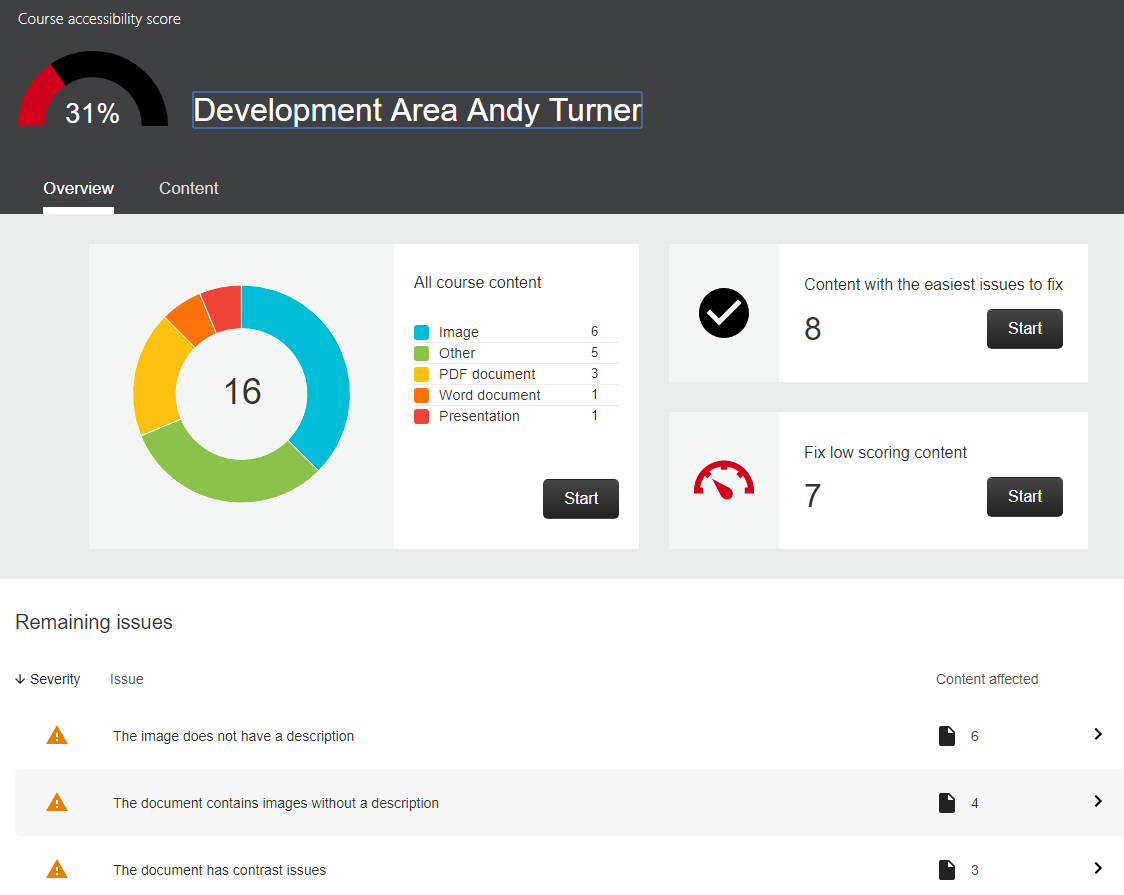Click the red speedometer low-scoring icon
This screenshot has height=895, width=1124.
[x=723, y=480]
